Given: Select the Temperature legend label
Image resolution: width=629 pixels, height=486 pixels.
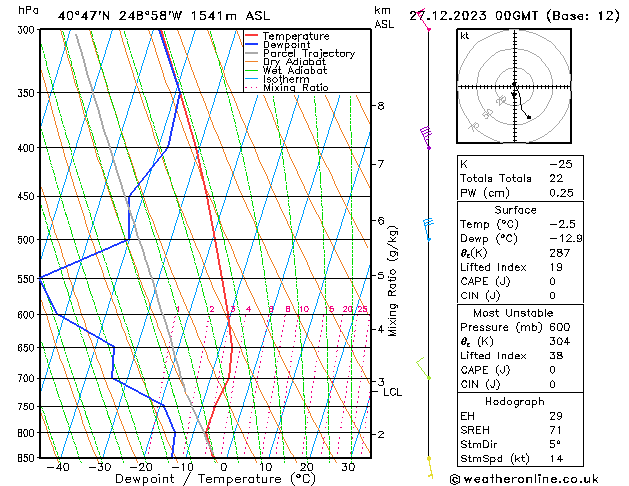Looking at the screenshot, I should click(296, 36).
